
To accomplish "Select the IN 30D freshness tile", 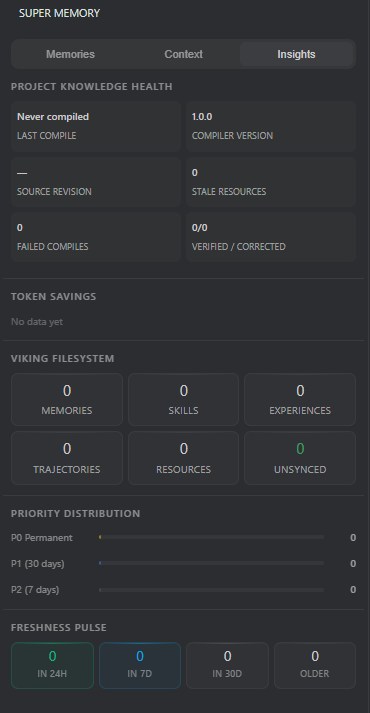I will (x=227, y=665).
